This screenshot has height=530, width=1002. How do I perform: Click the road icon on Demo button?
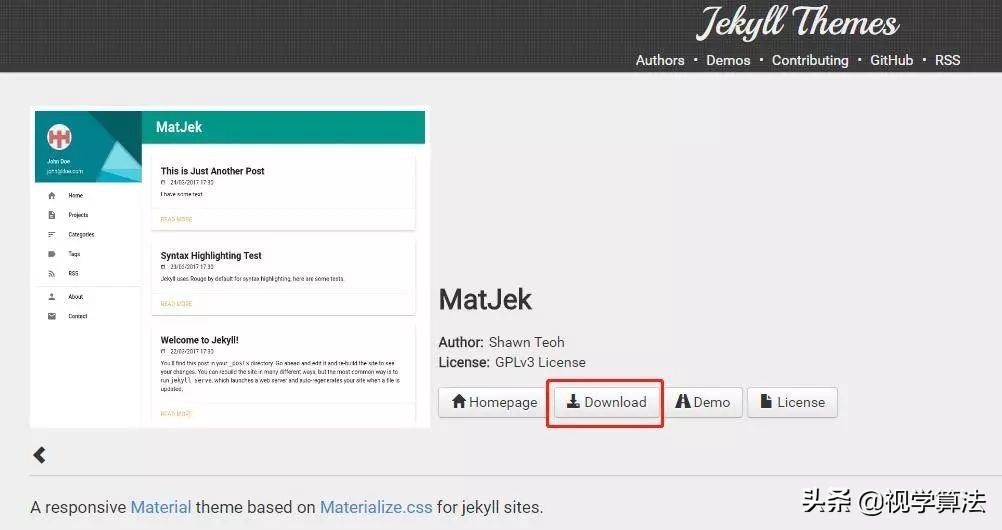(x=682, y=401)
